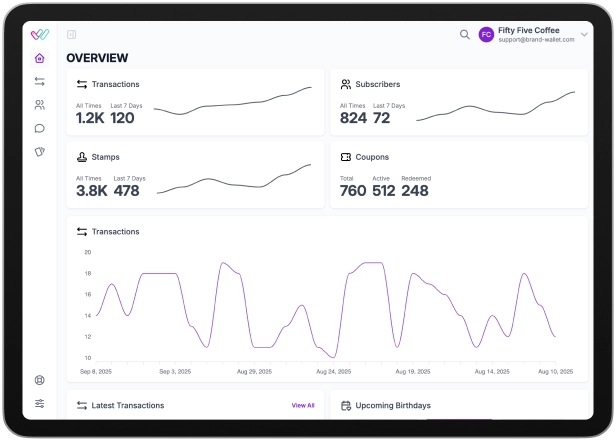This screenshot has height=441, width=616.
Task: Click the Brand Wallet logo
Action: tap(39, 34)
